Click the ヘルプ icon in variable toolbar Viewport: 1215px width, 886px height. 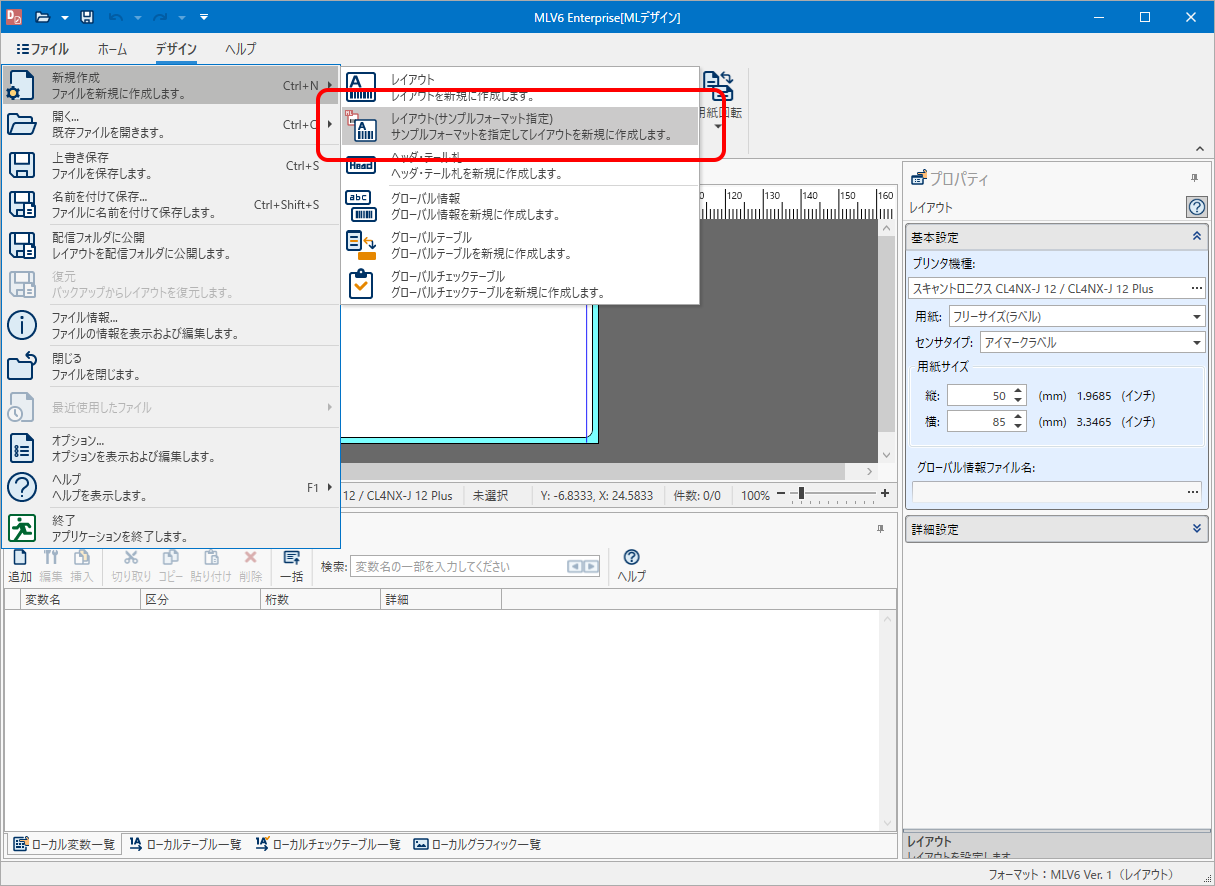pyautogui.click(x=631, y=558)
